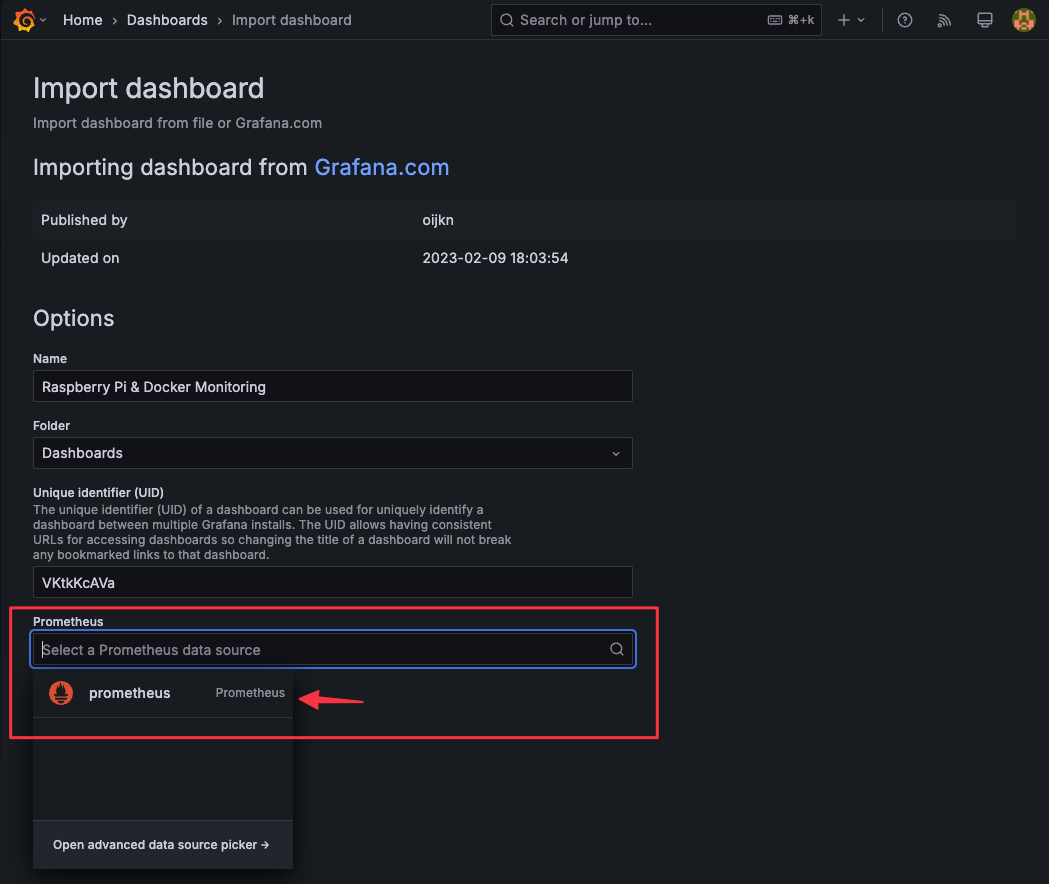
Task: Open the help question mark icon
Action: 905,20
